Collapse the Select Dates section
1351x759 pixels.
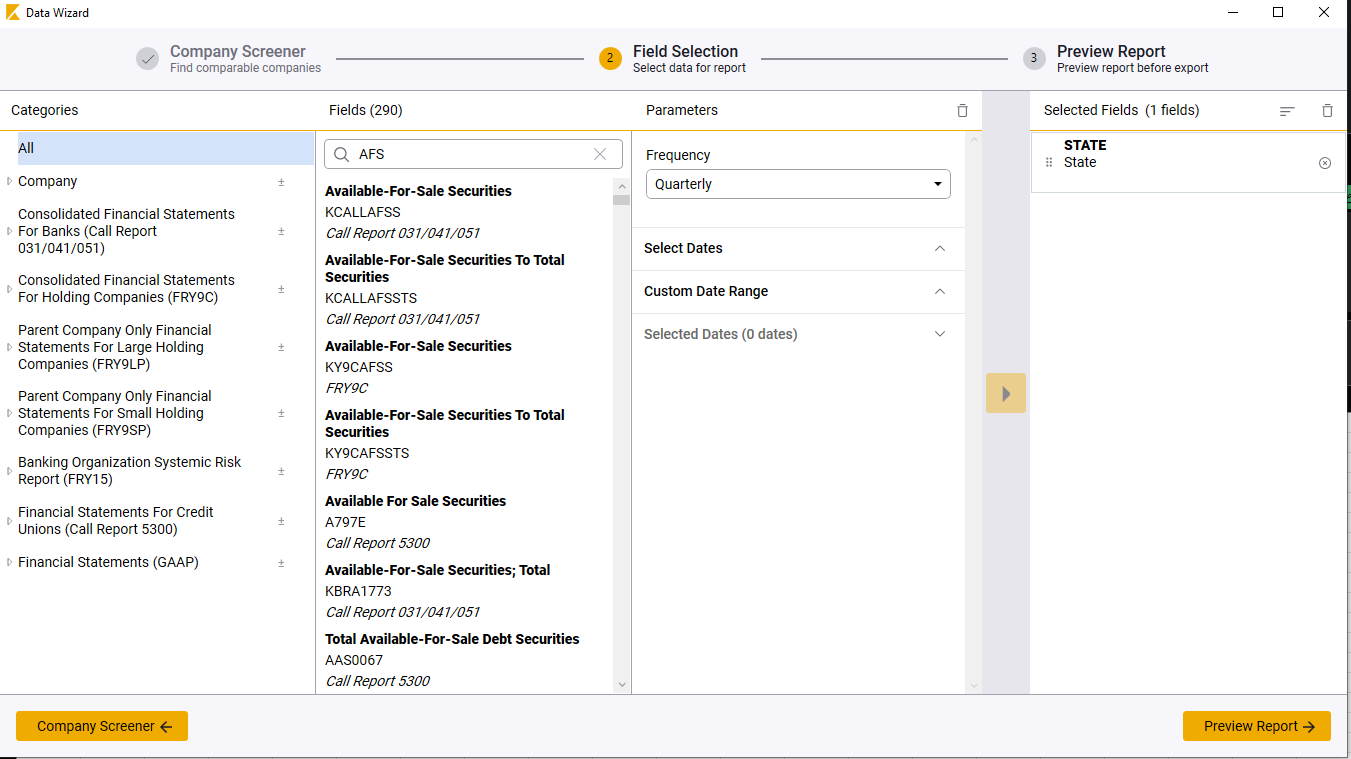[939, 248]
